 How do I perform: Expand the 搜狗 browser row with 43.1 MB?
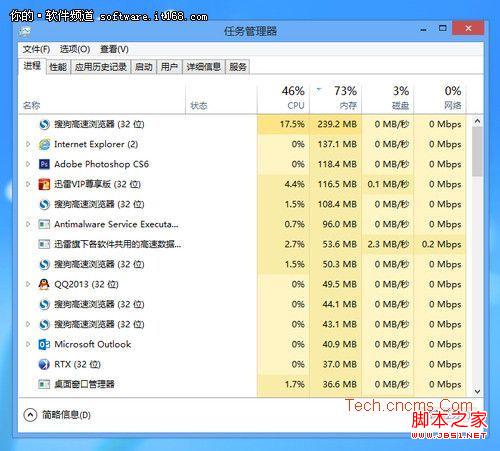coord(28,324)
